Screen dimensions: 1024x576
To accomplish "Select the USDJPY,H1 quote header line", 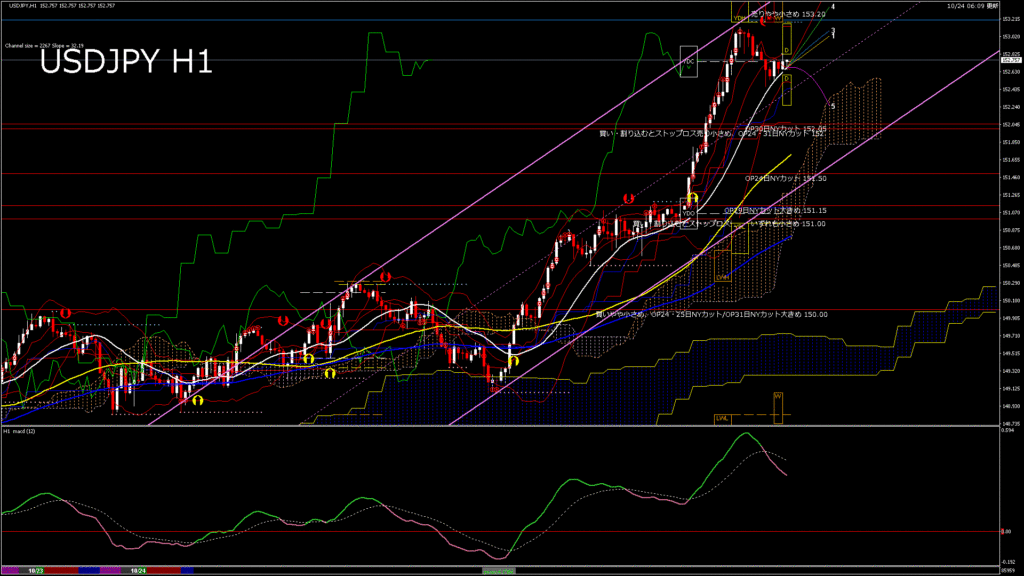I will pos(62,6).
